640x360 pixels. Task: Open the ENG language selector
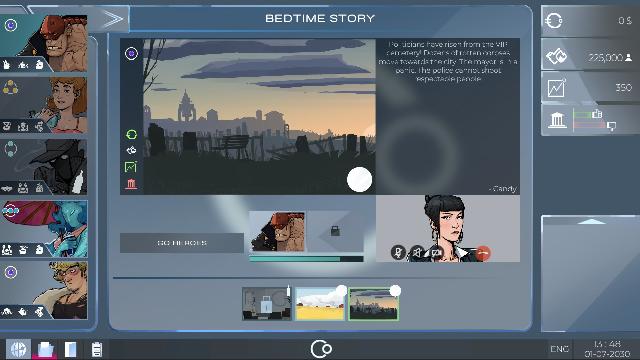tap(559, 349)
